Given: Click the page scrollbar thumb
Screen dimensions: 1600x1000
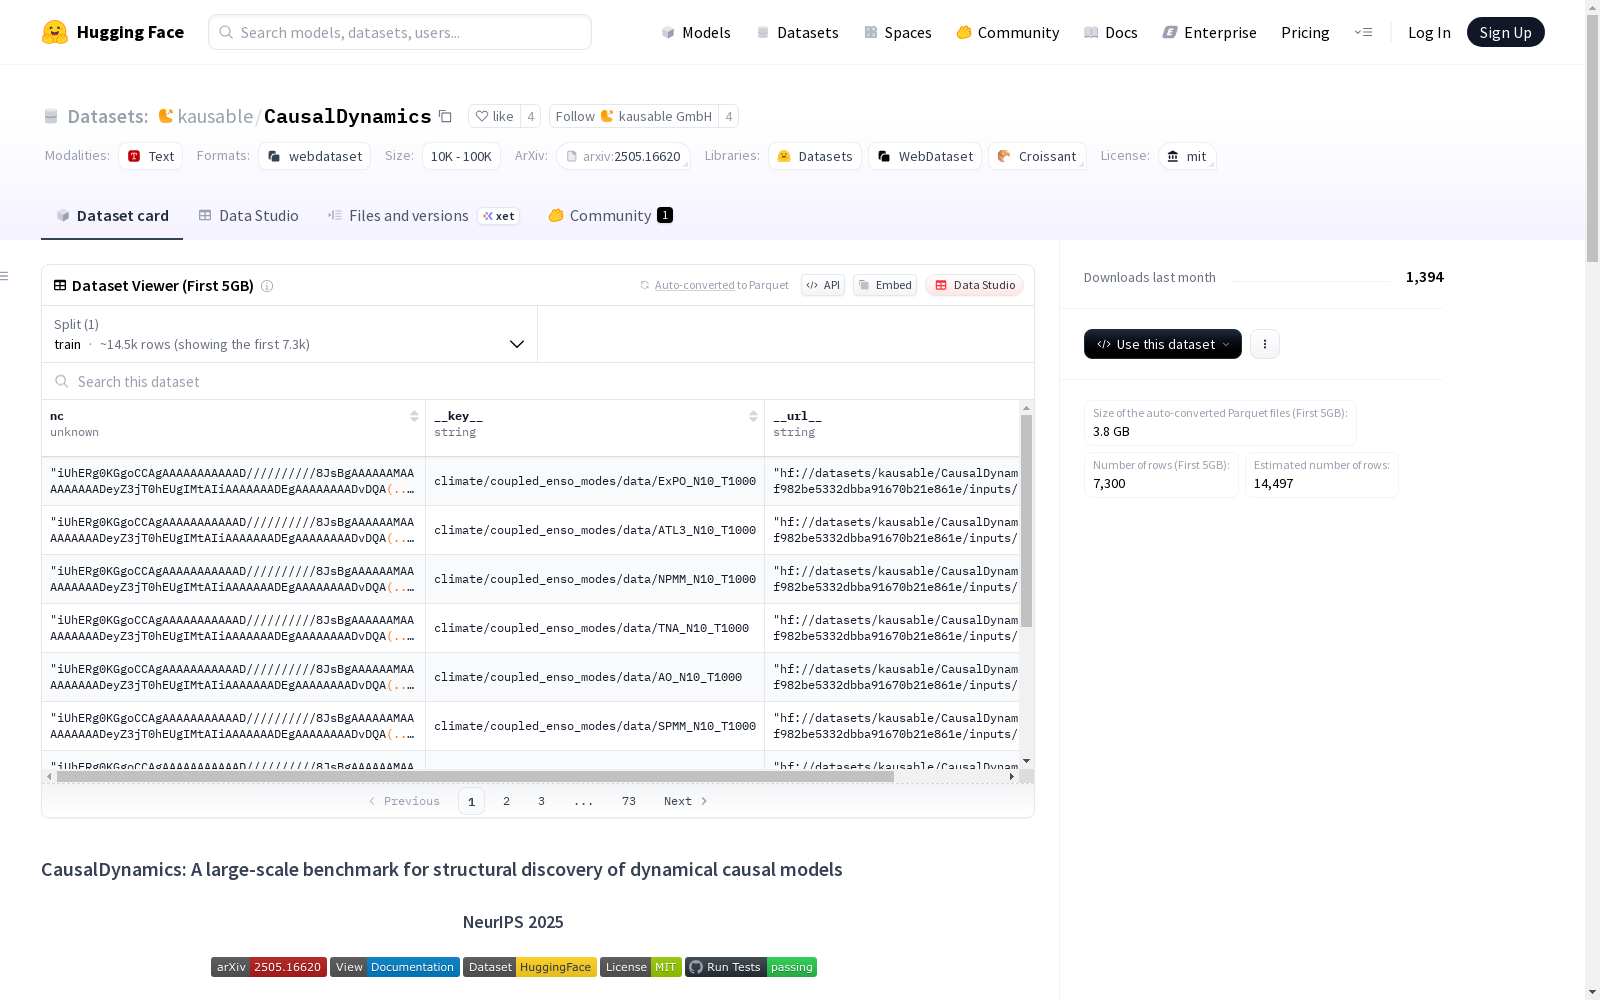Looking at the screenshot, I should click(x=1592, y=140).
